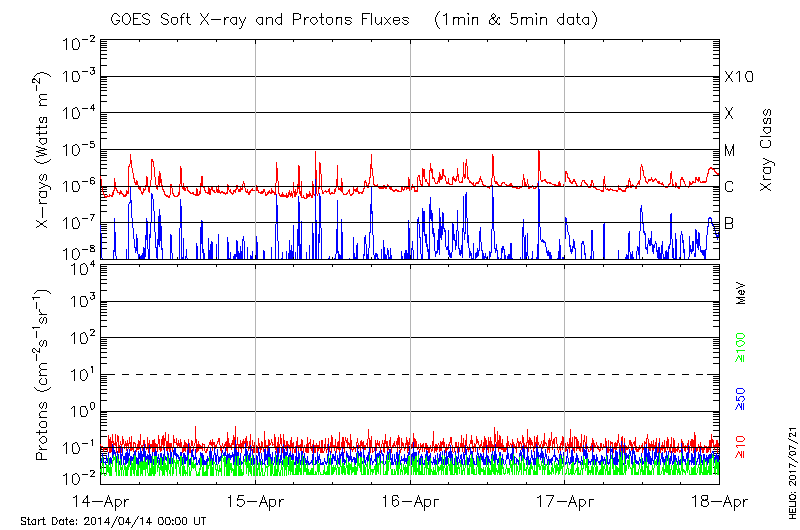Click the Protons y-axis label

coord(44,378)
